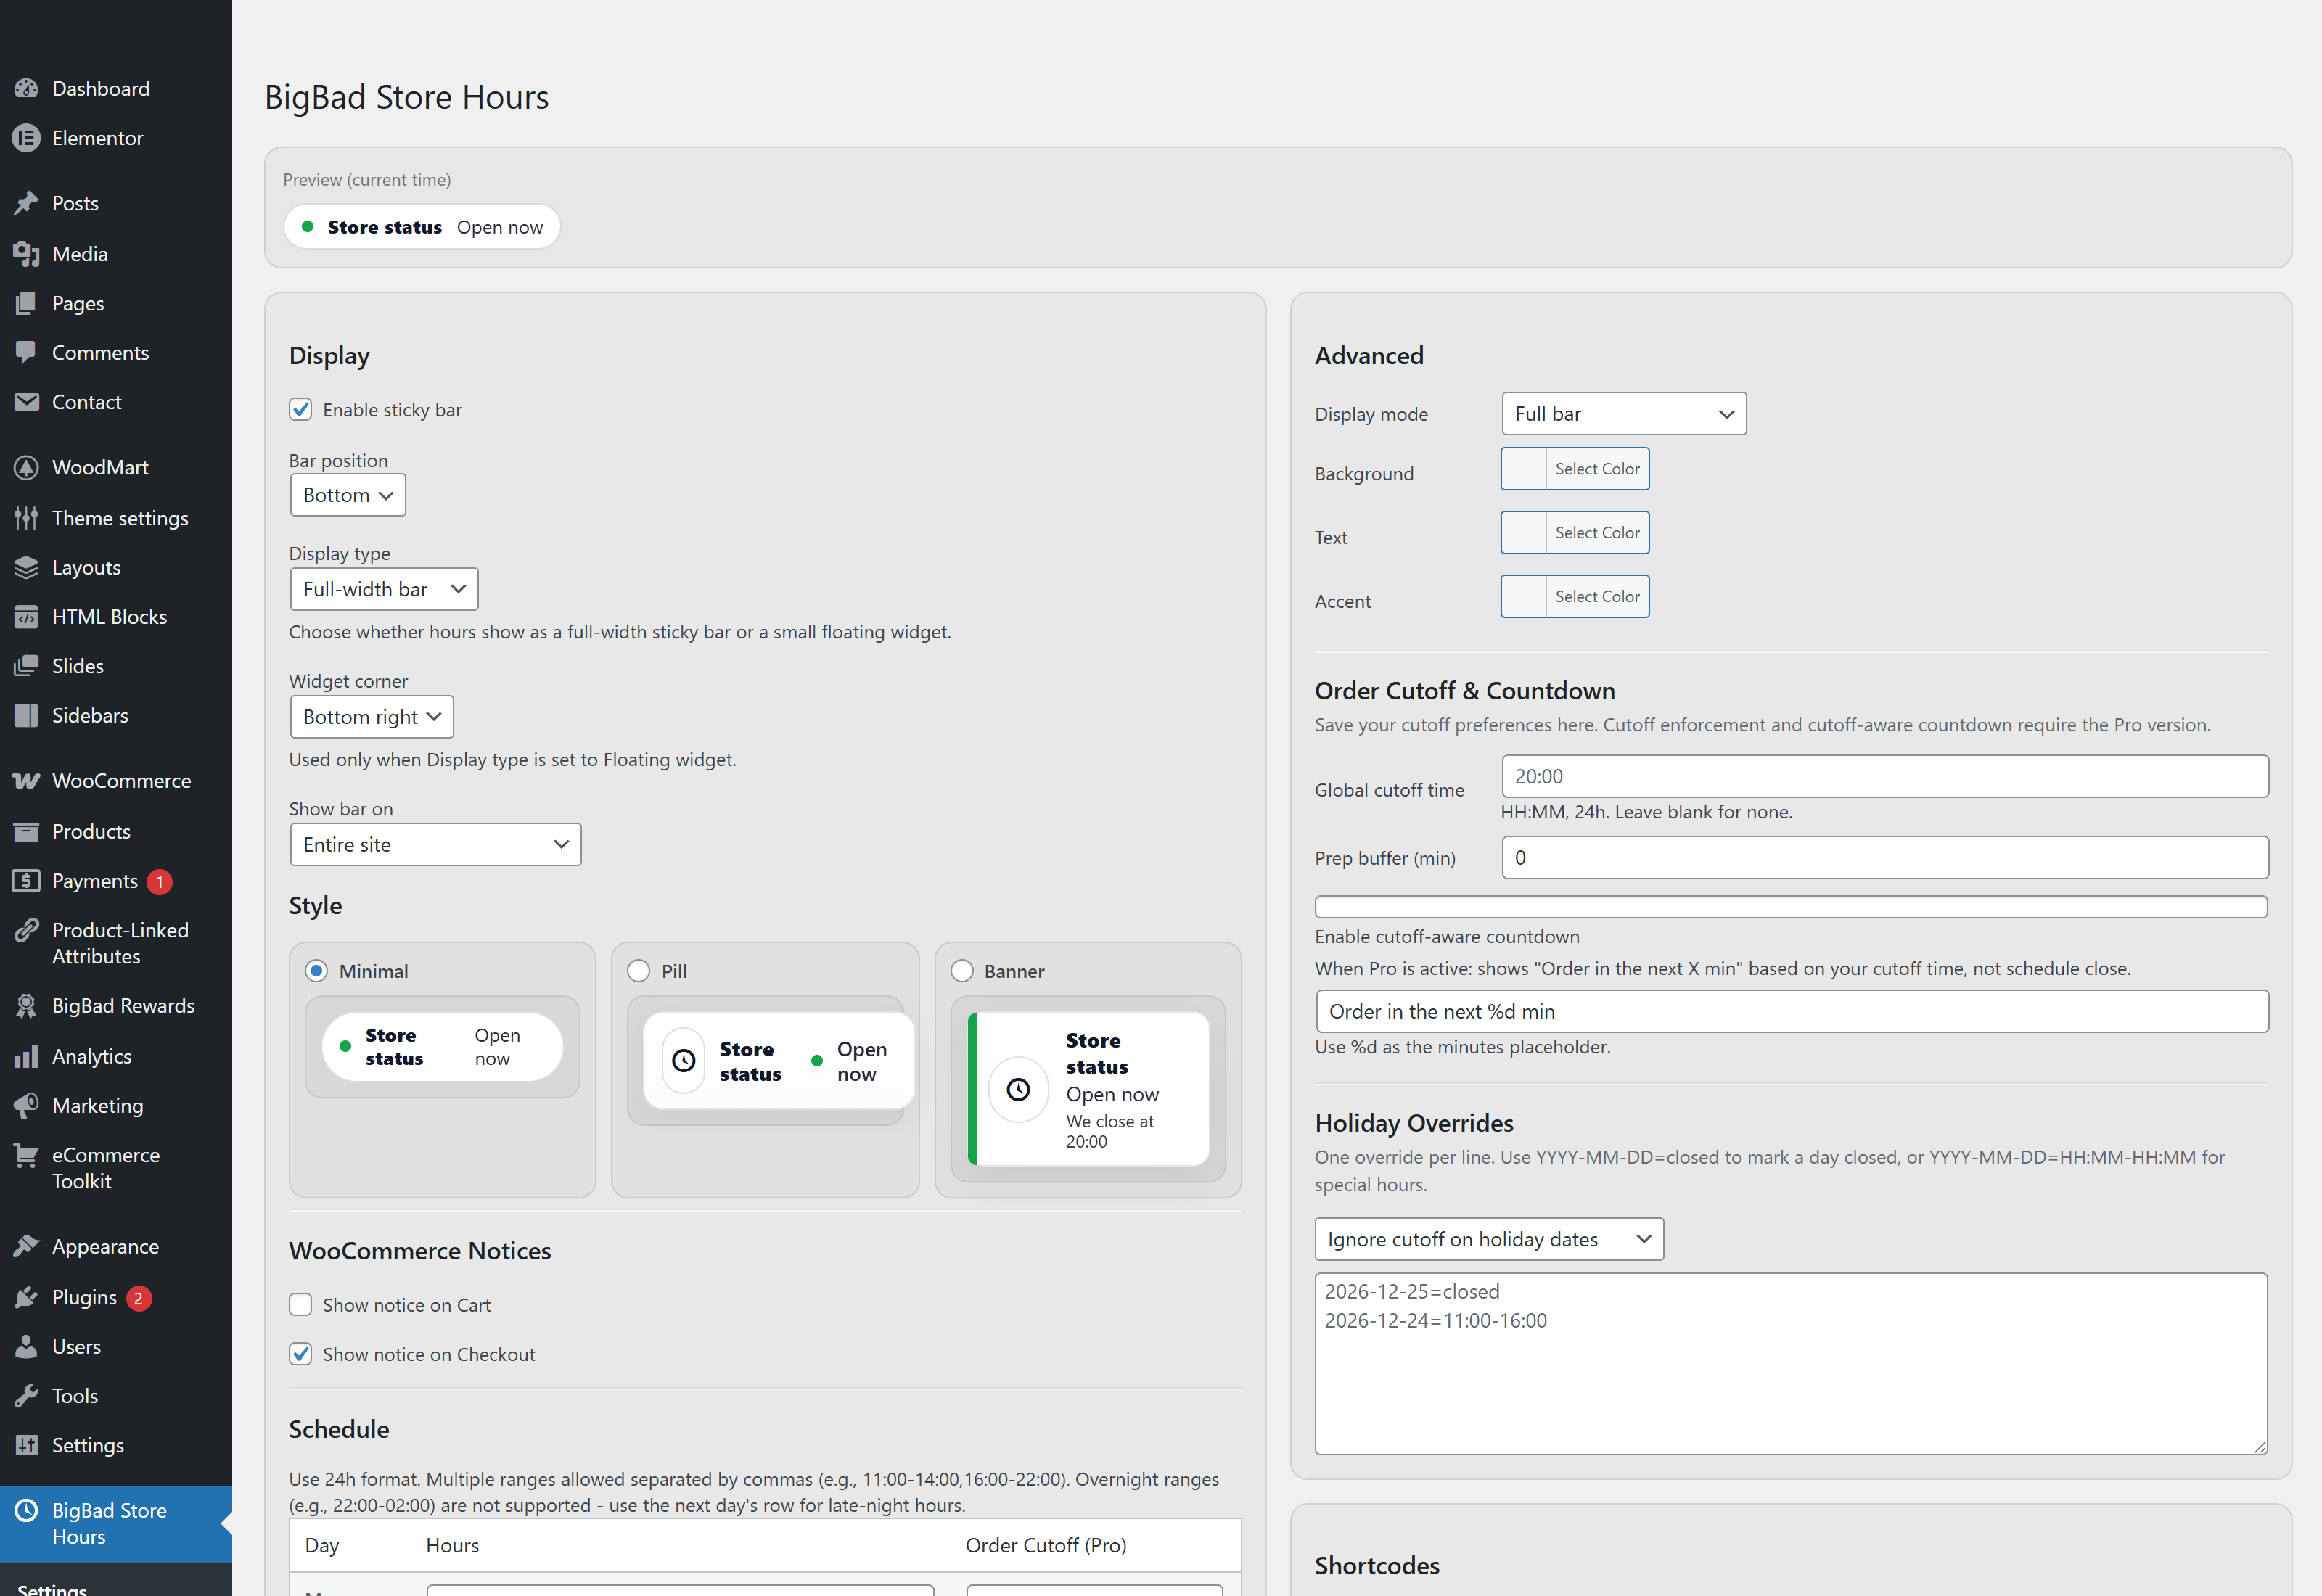Uncheck the Enable sticky bar checkbox

301,409
